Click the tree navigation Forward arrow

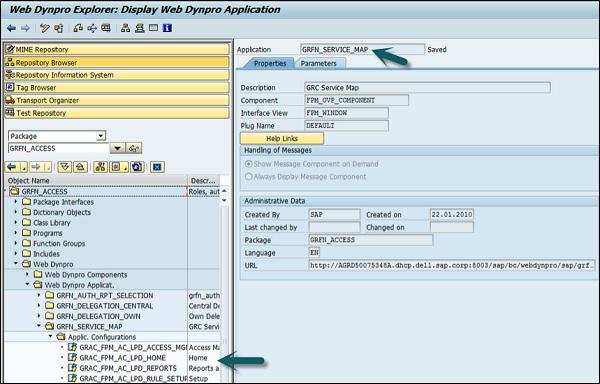click(x=36, y=167)
